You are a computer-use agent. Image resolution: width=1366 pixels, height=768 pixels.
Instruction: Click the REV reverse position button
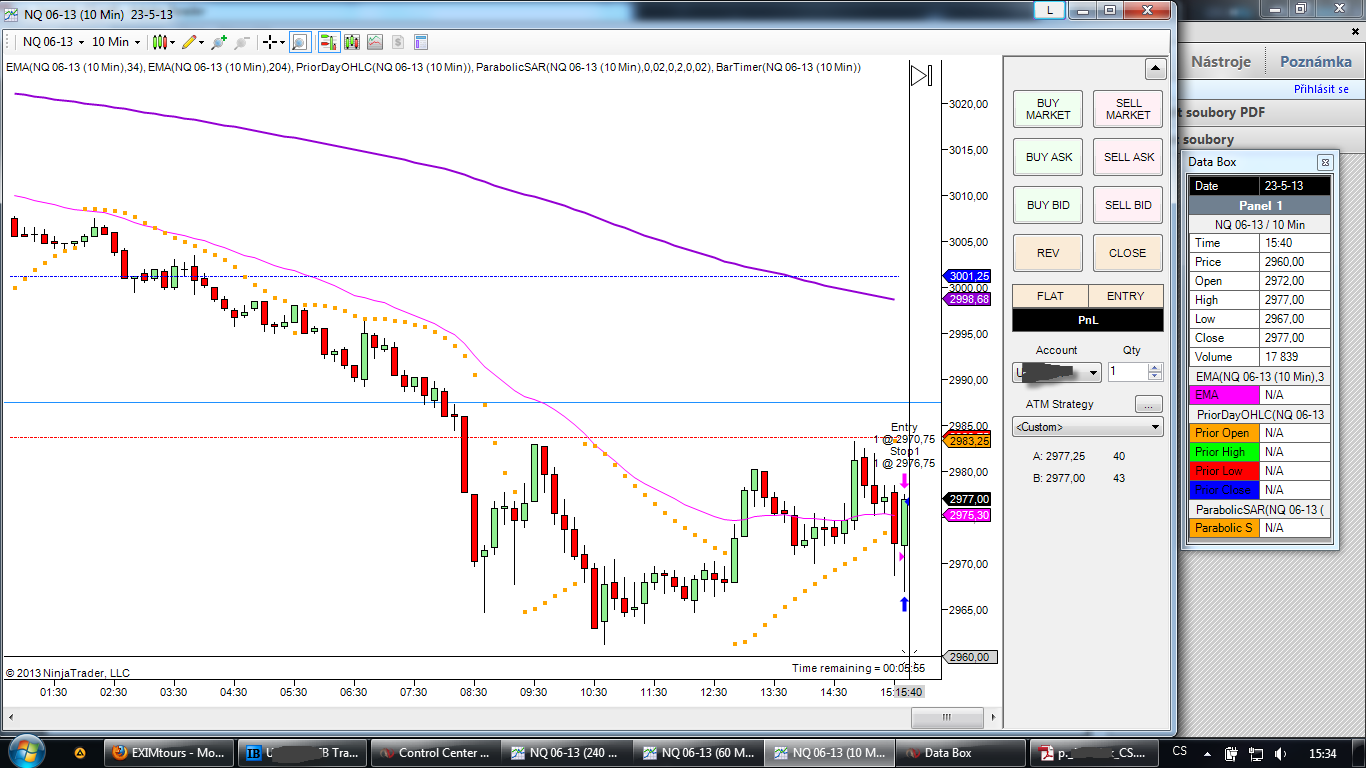point(1048,253)
